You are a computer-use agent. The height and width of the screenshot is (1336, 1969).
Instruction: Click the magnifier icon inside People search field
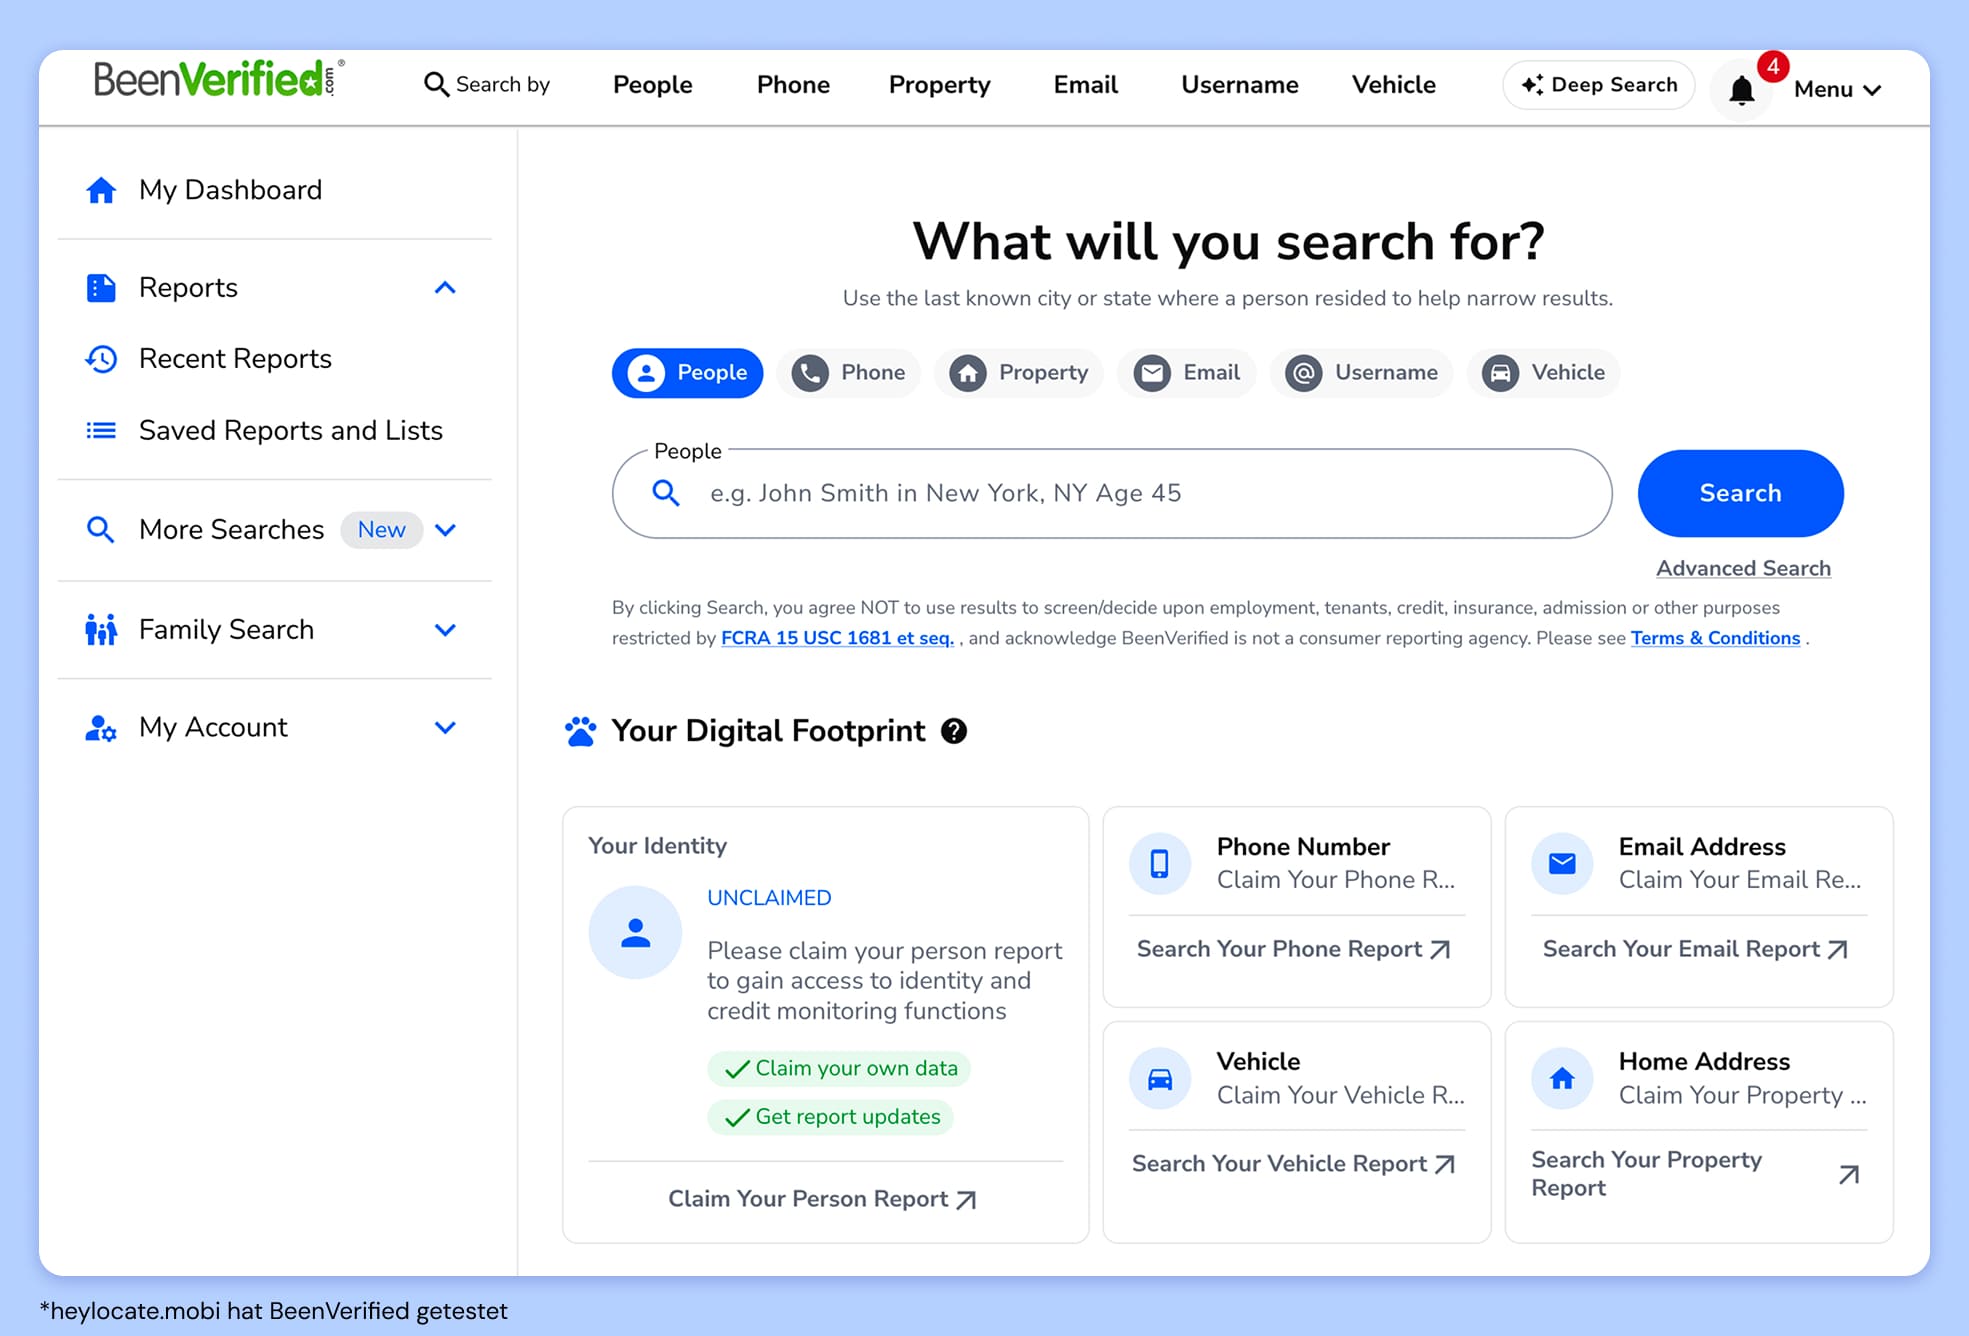coord(666,493)
